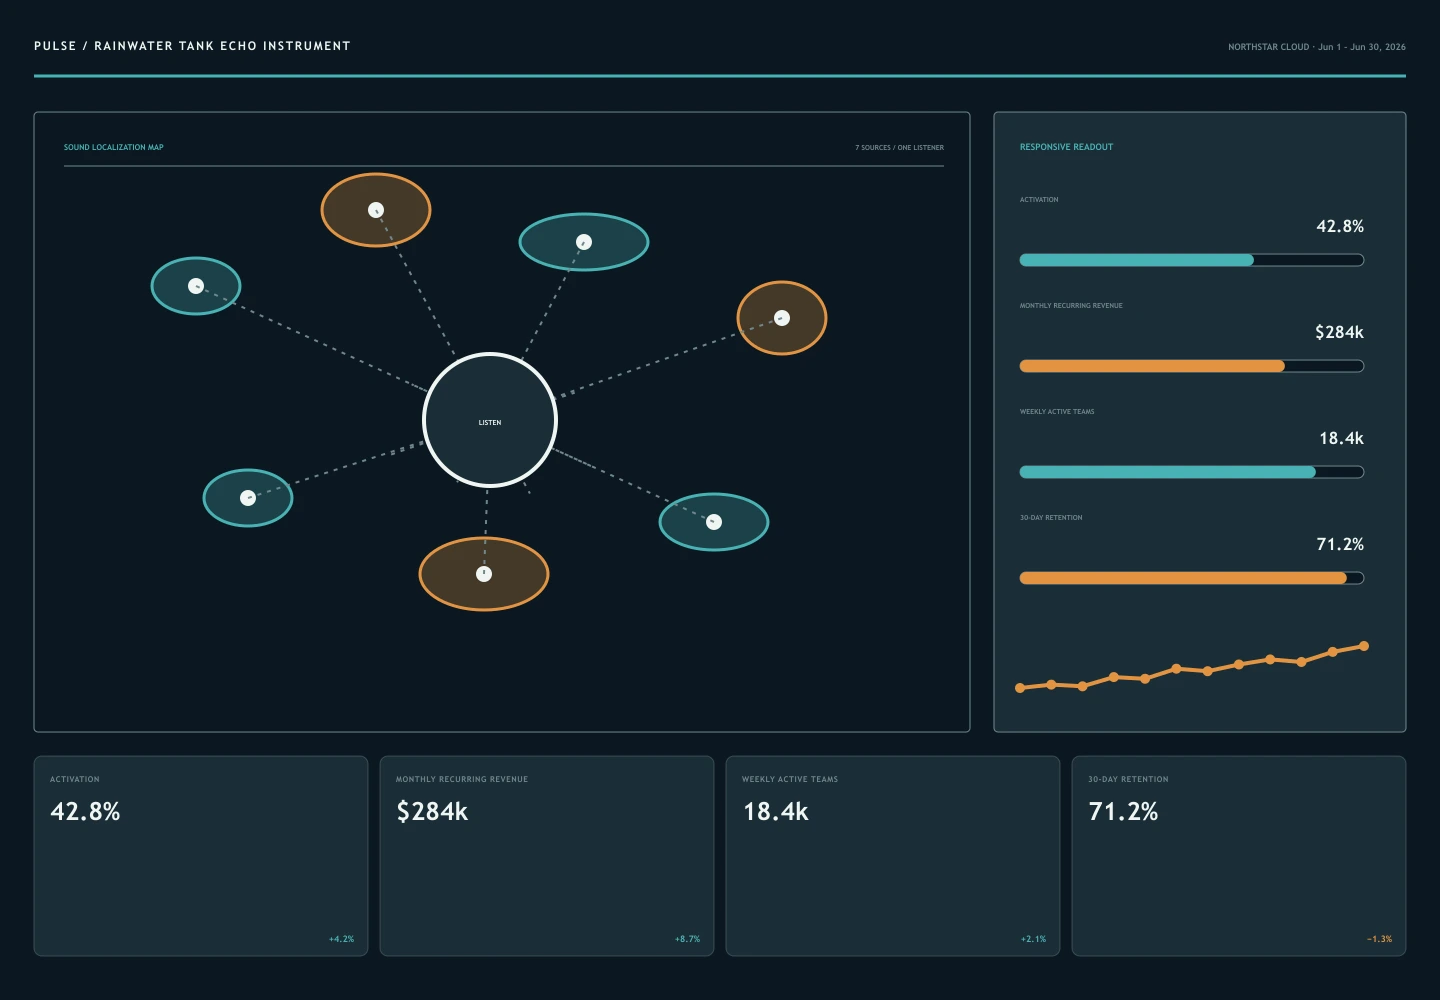1440x1000 pixels.
Task: Click the Monthly Recurring Revenue progress bar
Action: (1192, 366)
